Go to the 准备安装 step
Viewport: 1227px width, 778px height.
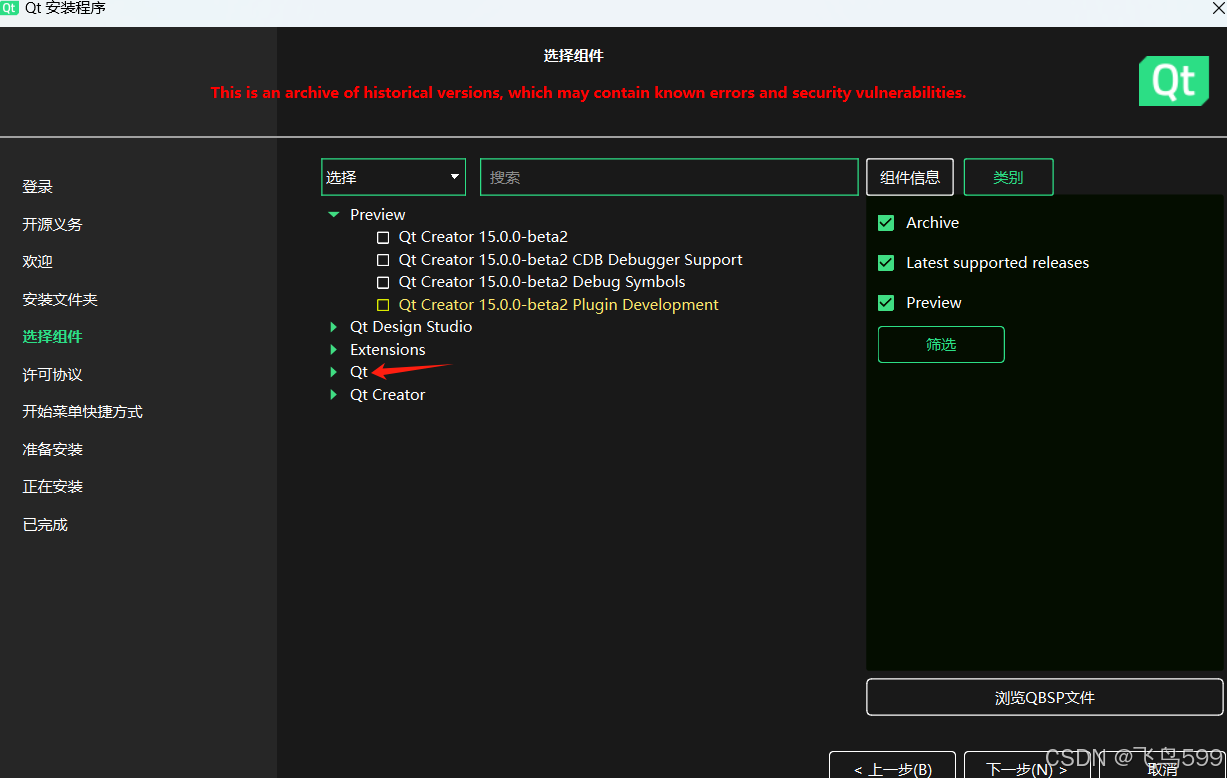tap(53, 449)
